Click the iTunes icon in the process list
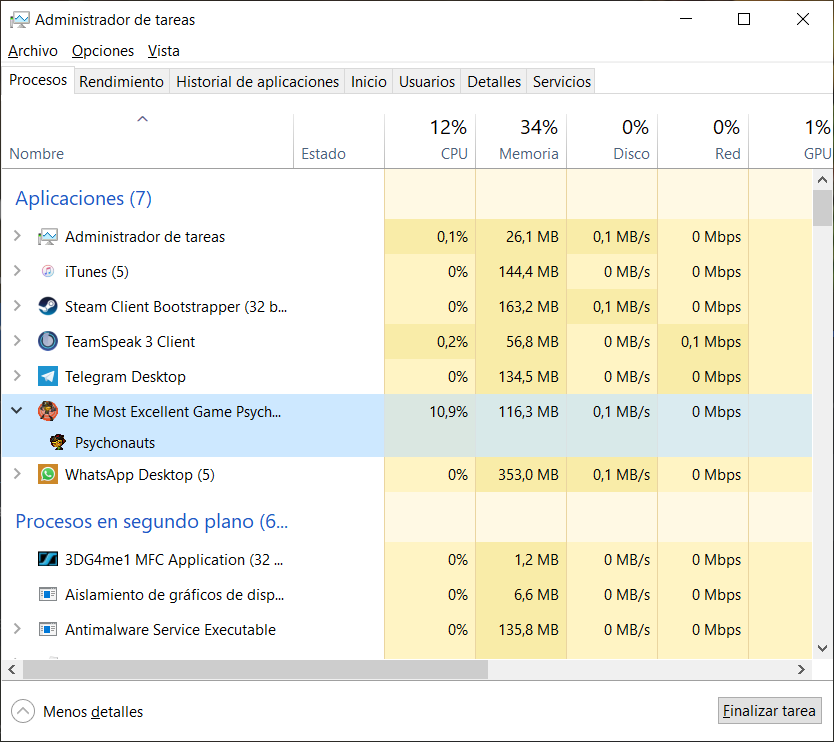Screen dimensions: 834x742 coord(47,271)
